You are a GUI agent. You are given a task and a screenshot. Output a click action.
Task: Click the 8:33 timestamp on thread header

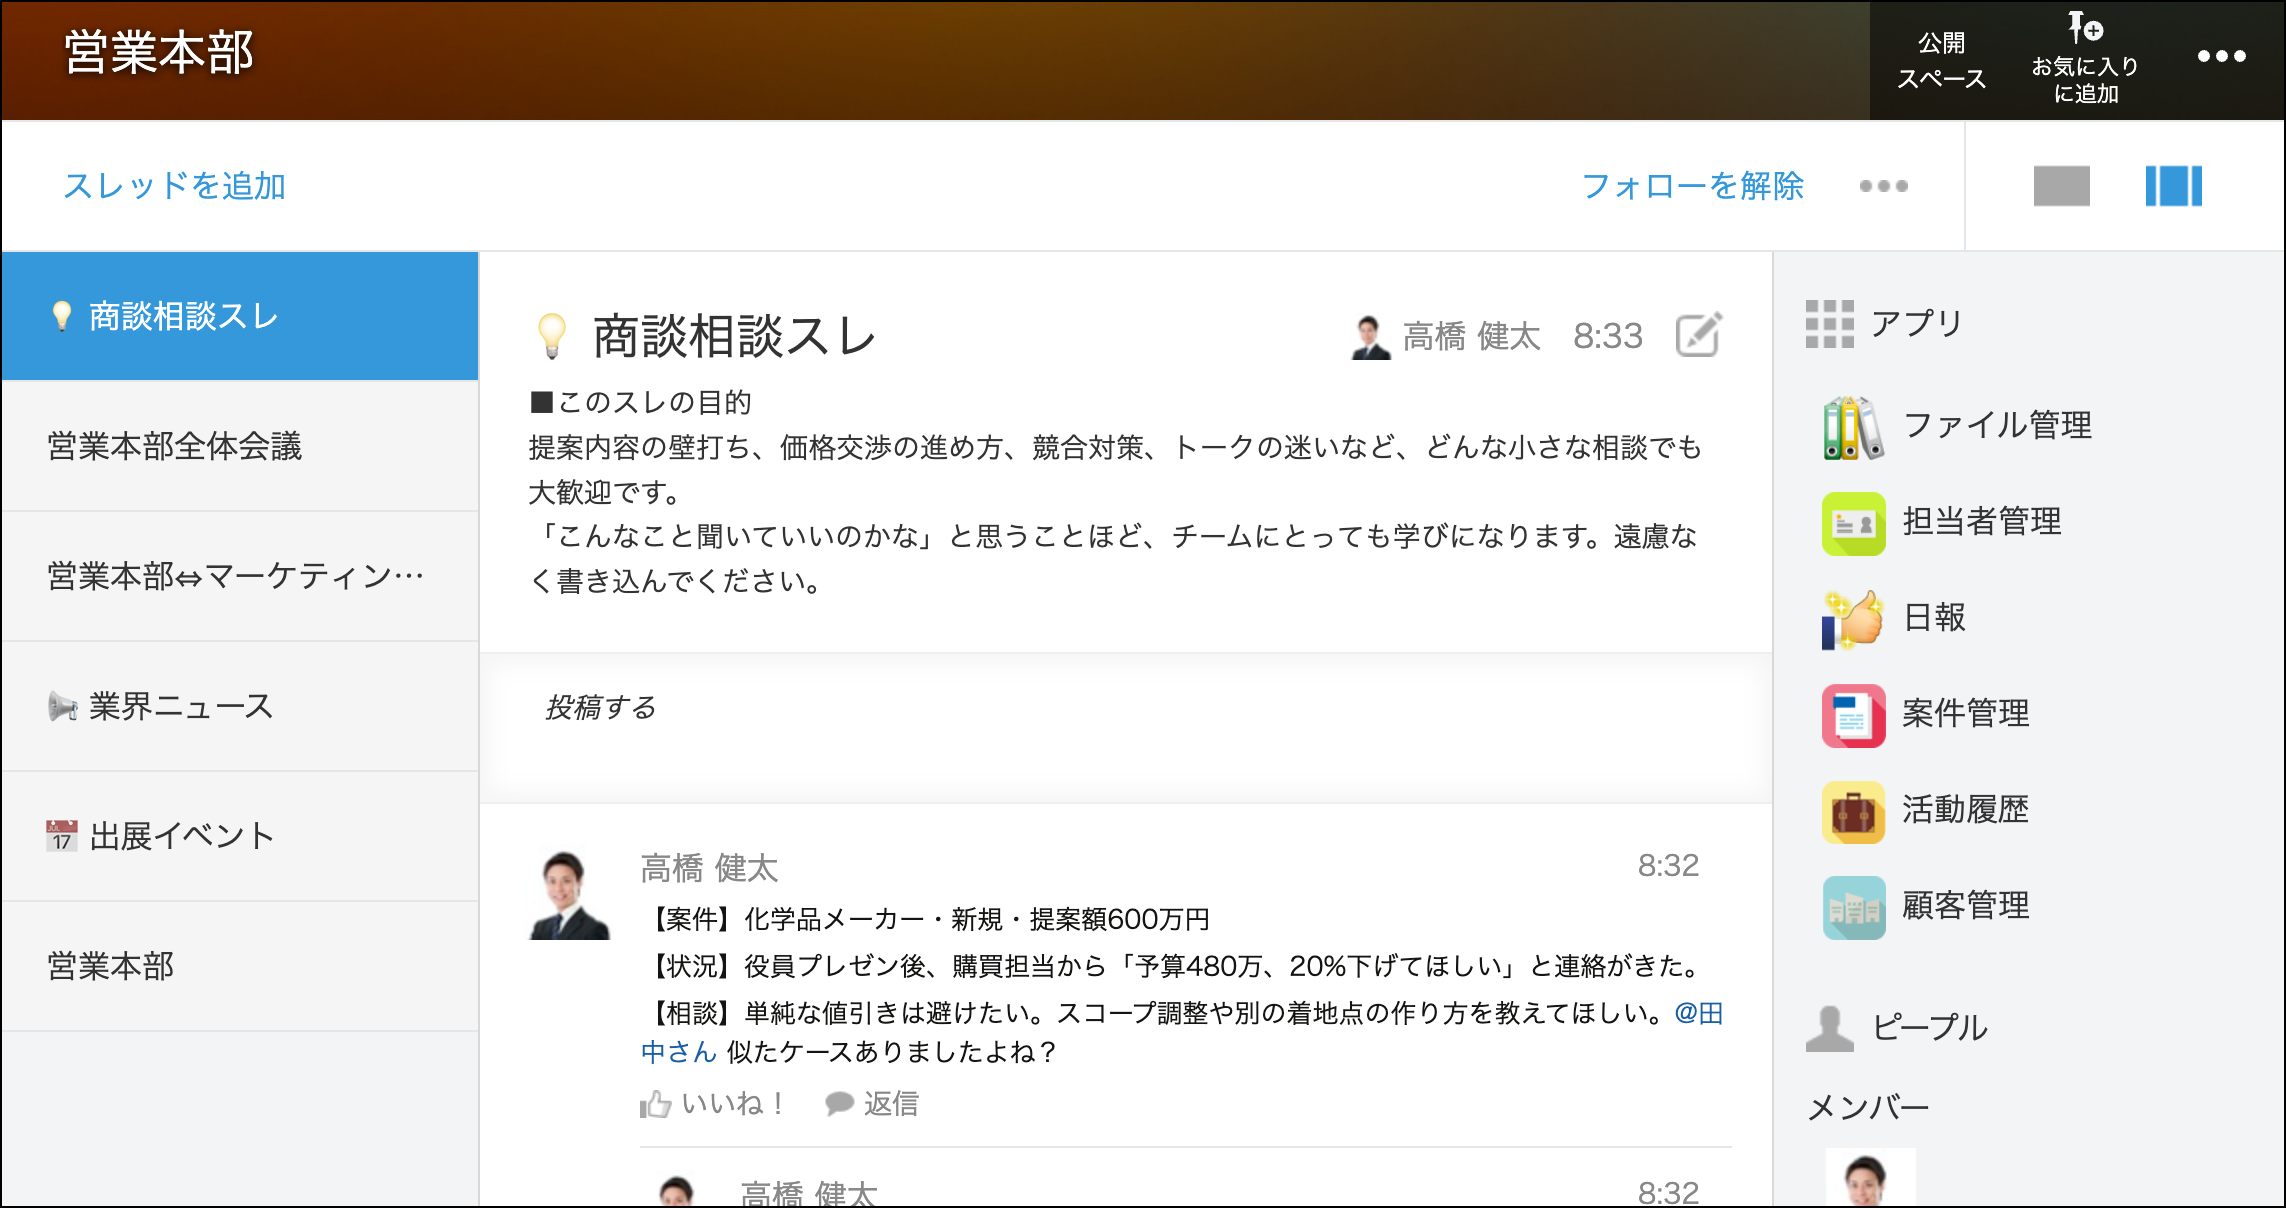[1608, 336]
